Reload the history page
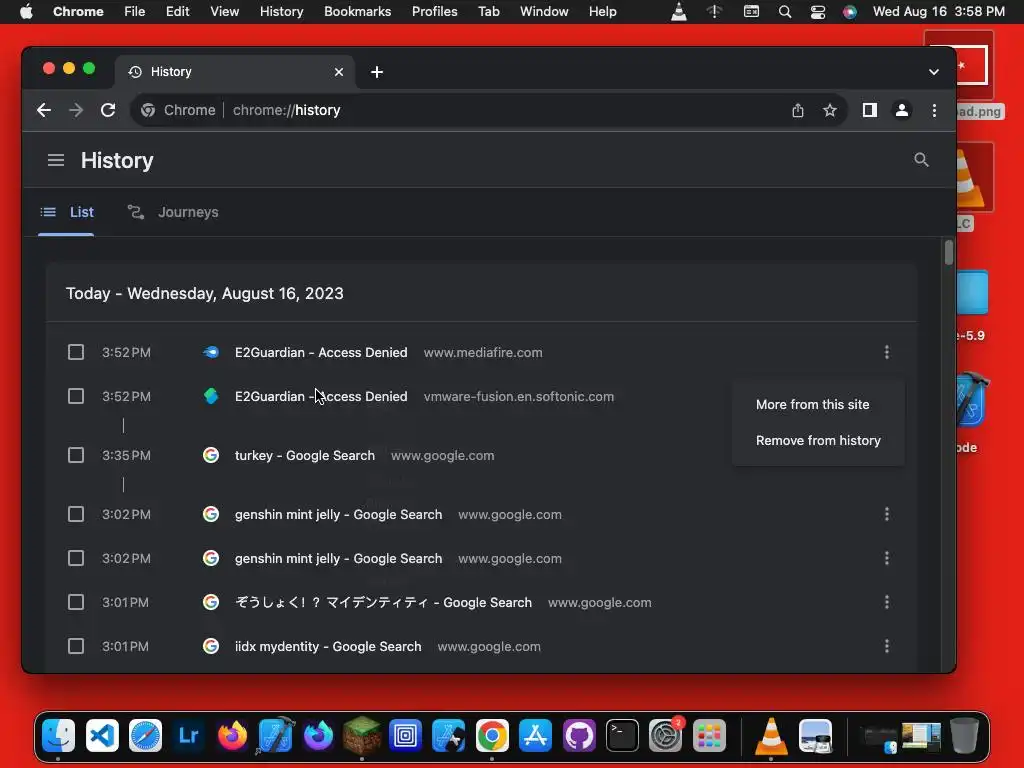 click(108, 110)
